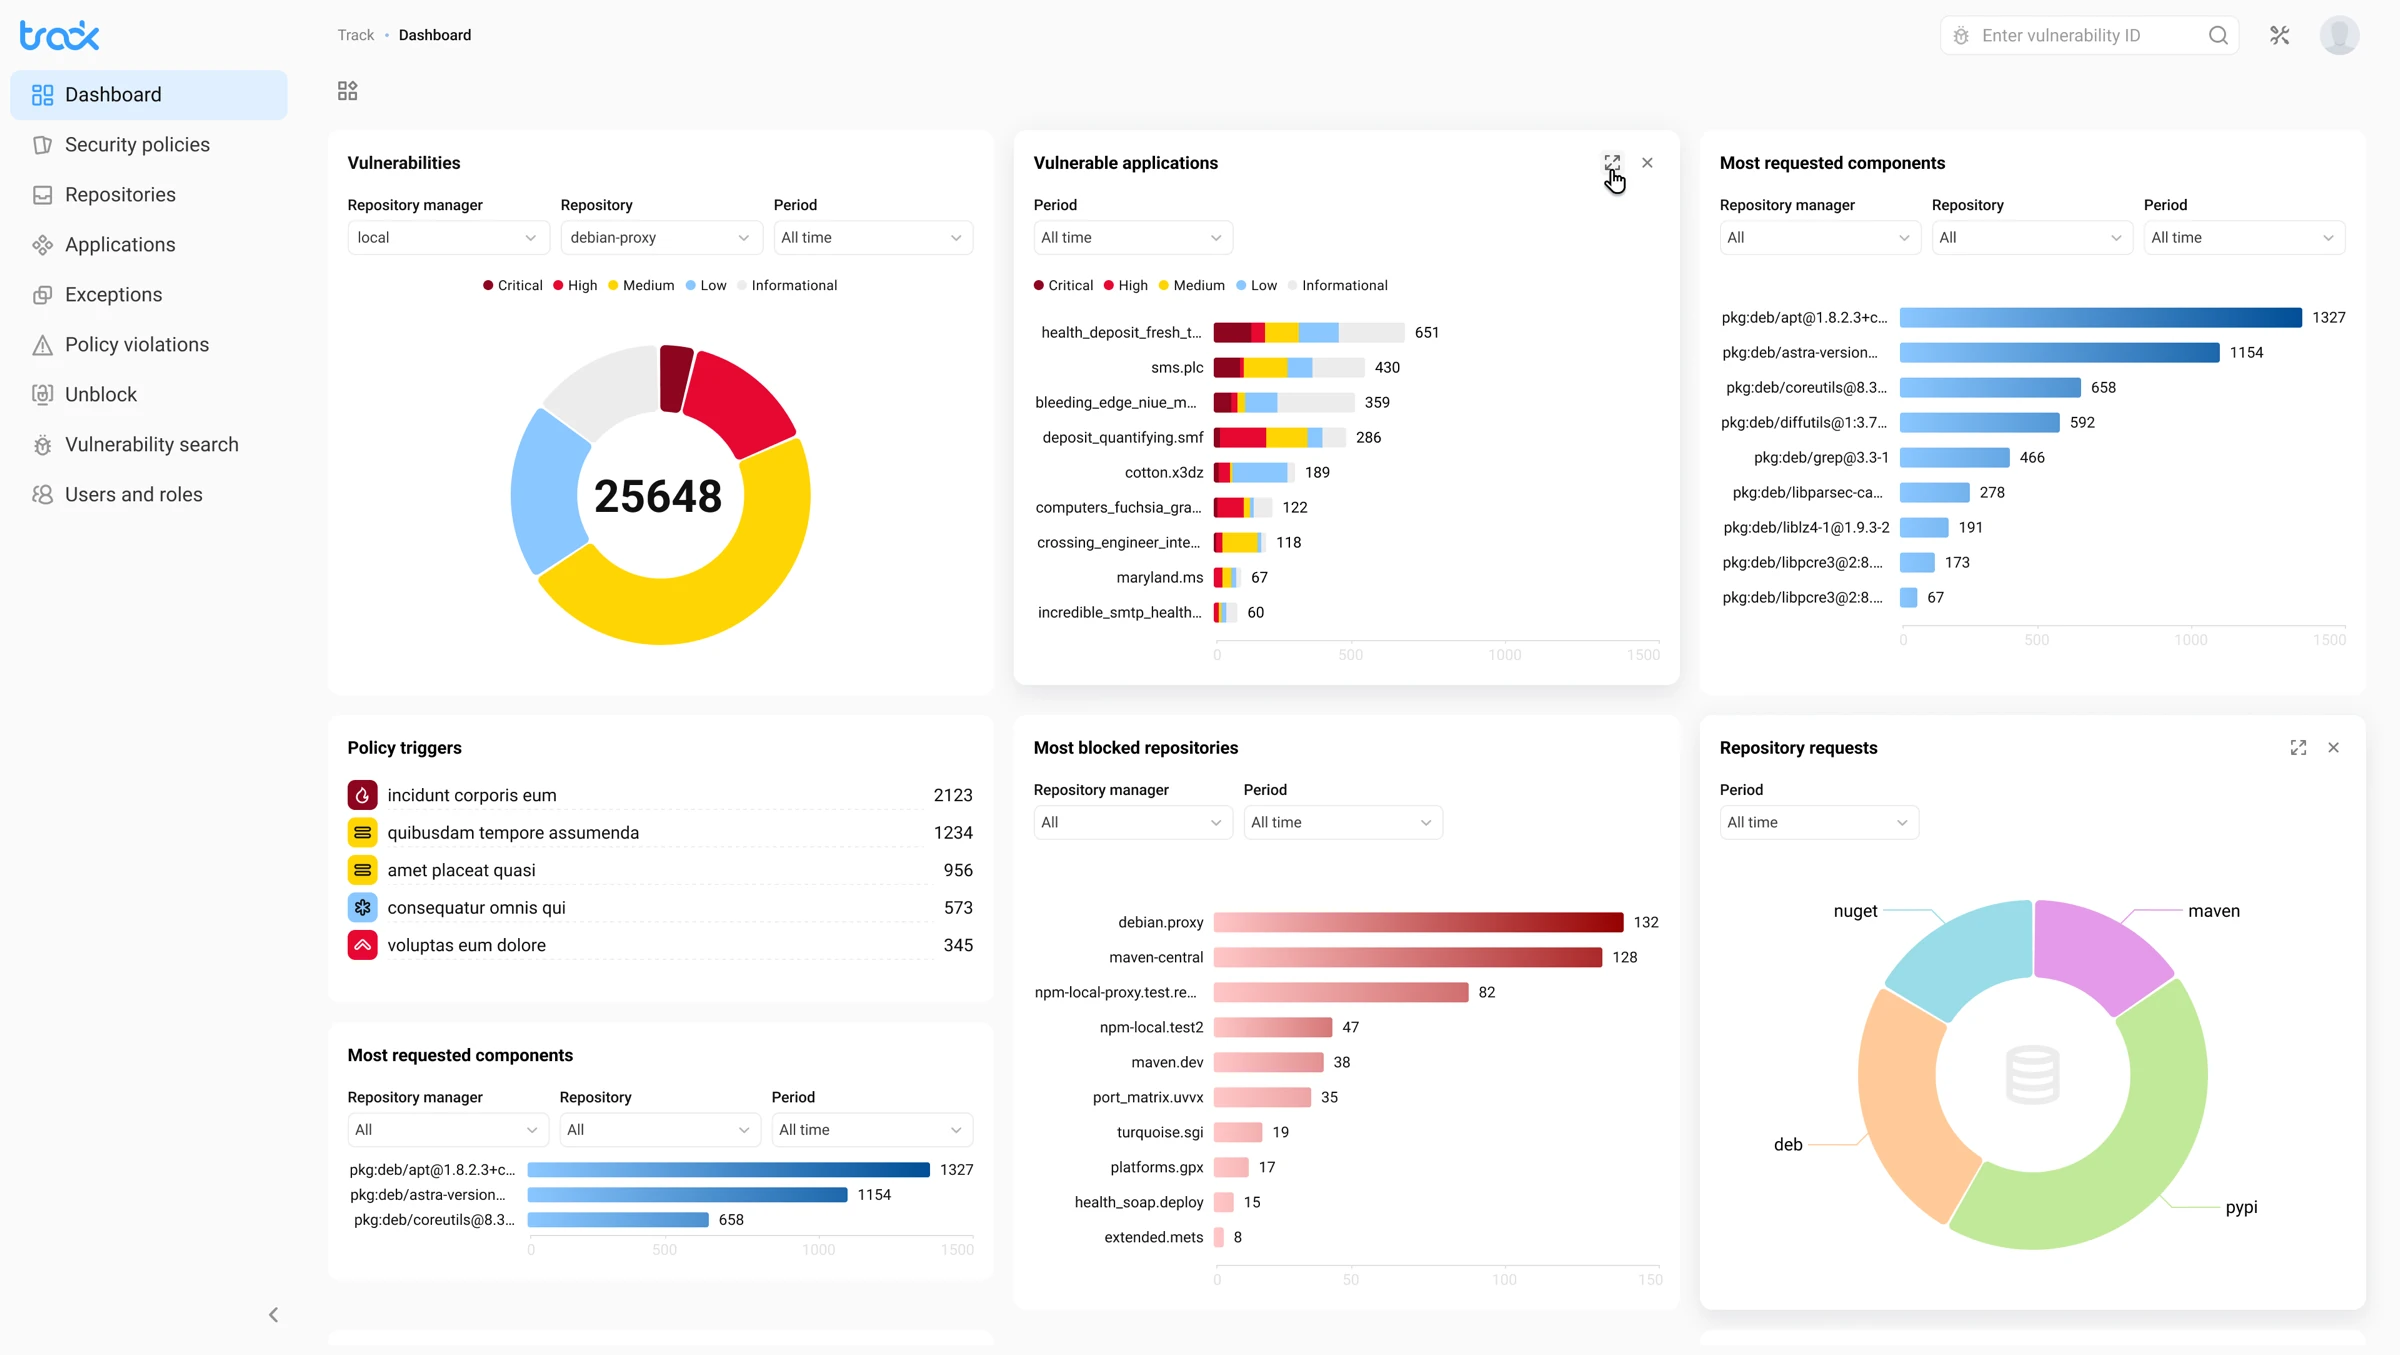
Task: Close the Repository requests widget
Action: coord(2333,747)
